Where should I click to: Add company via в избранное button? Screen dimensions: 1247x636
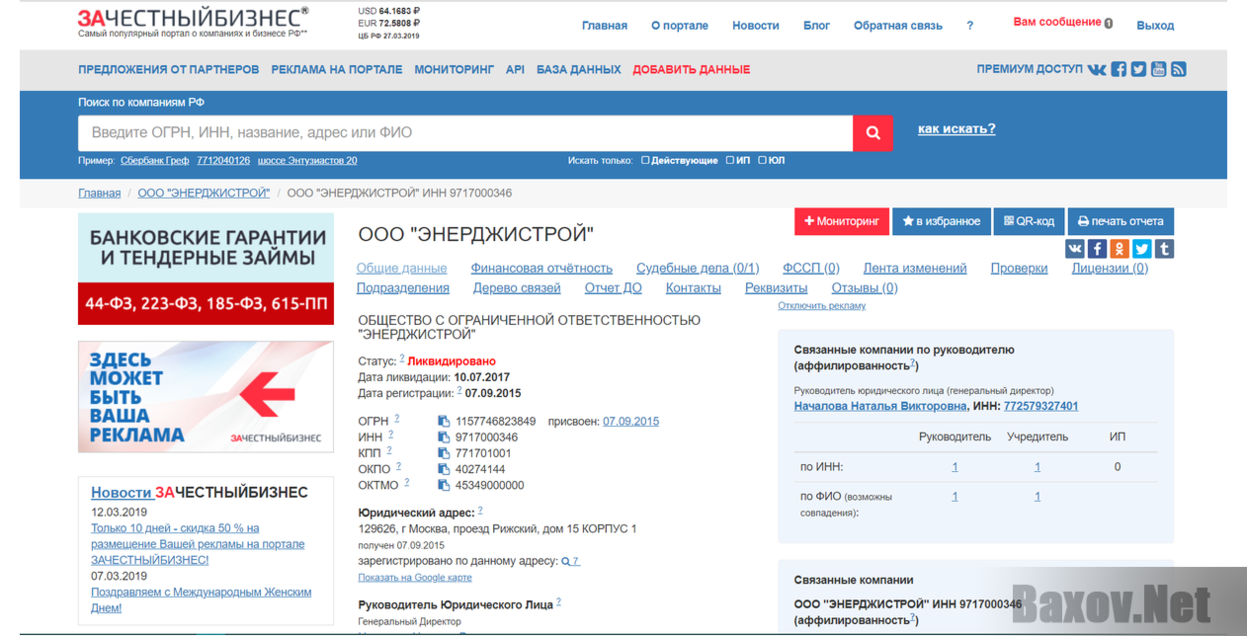pyautogui.click(x=942, y=221)
